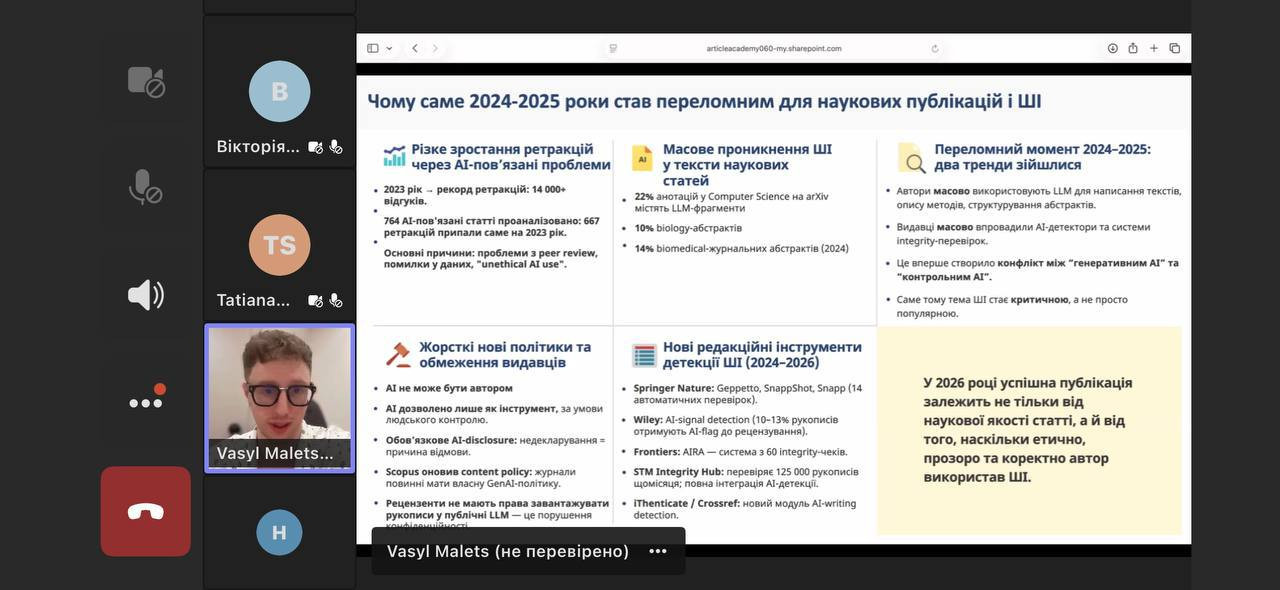Go back with the browser back arrow

click(x=414, y=48)
